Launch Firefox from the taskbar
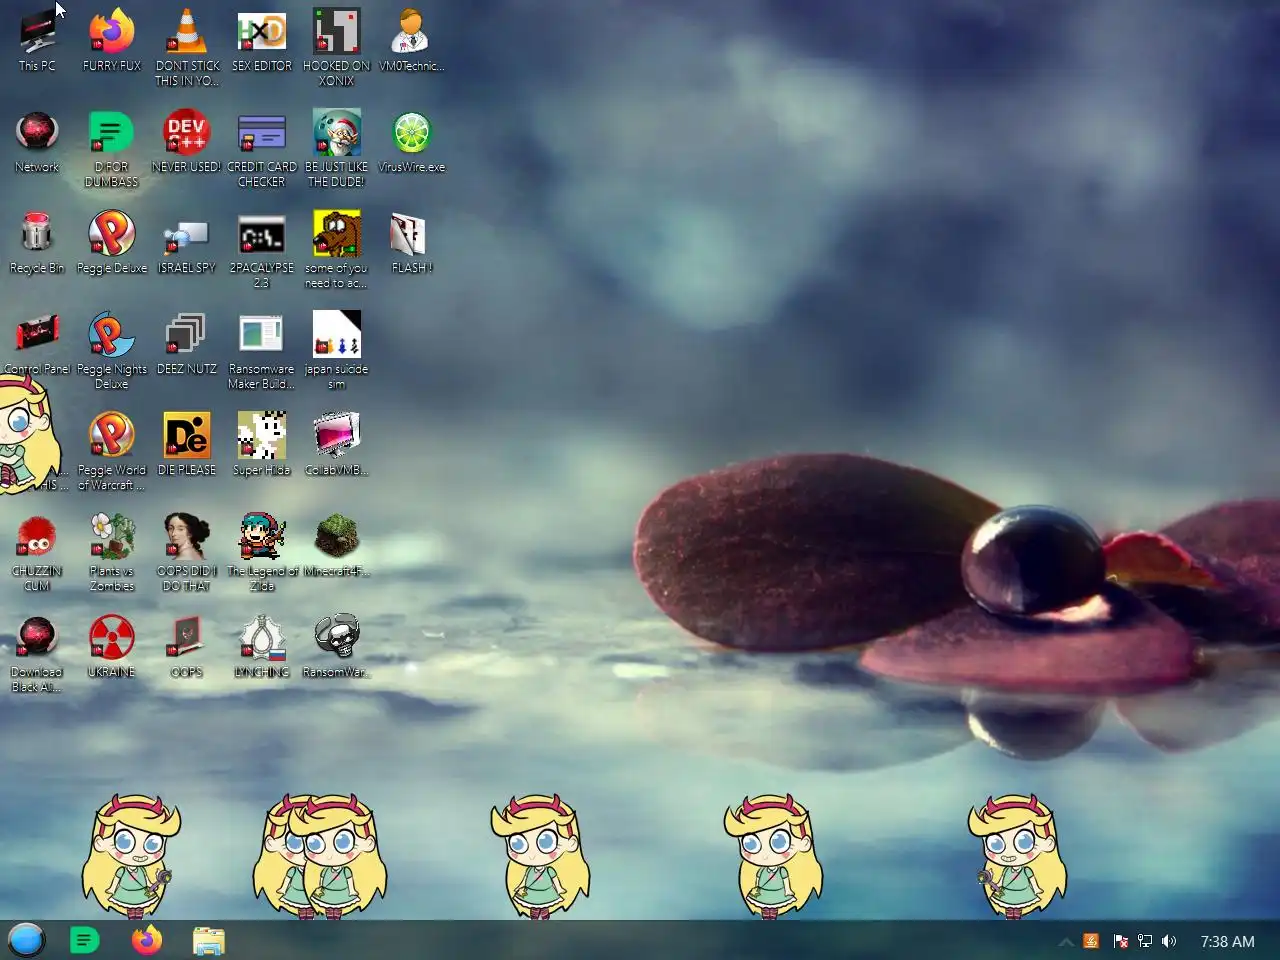This screenshot has width=1280, height=960. [147, 940]
